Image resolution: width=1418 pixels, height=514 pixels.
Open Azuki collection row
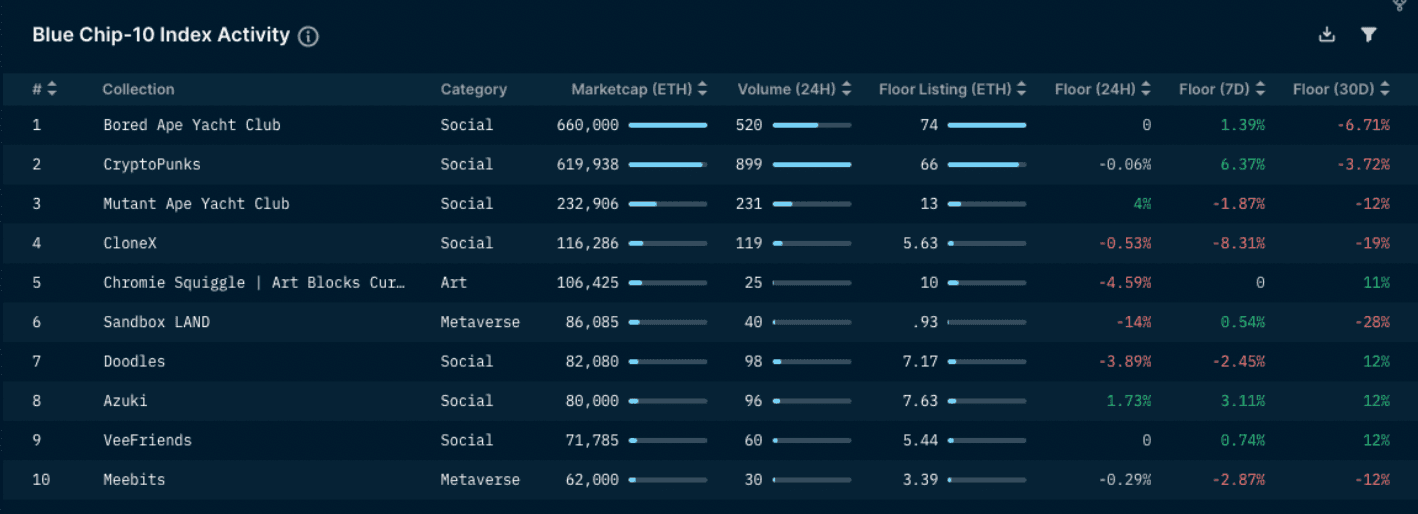pyautogui.click(x=709, y=401)
